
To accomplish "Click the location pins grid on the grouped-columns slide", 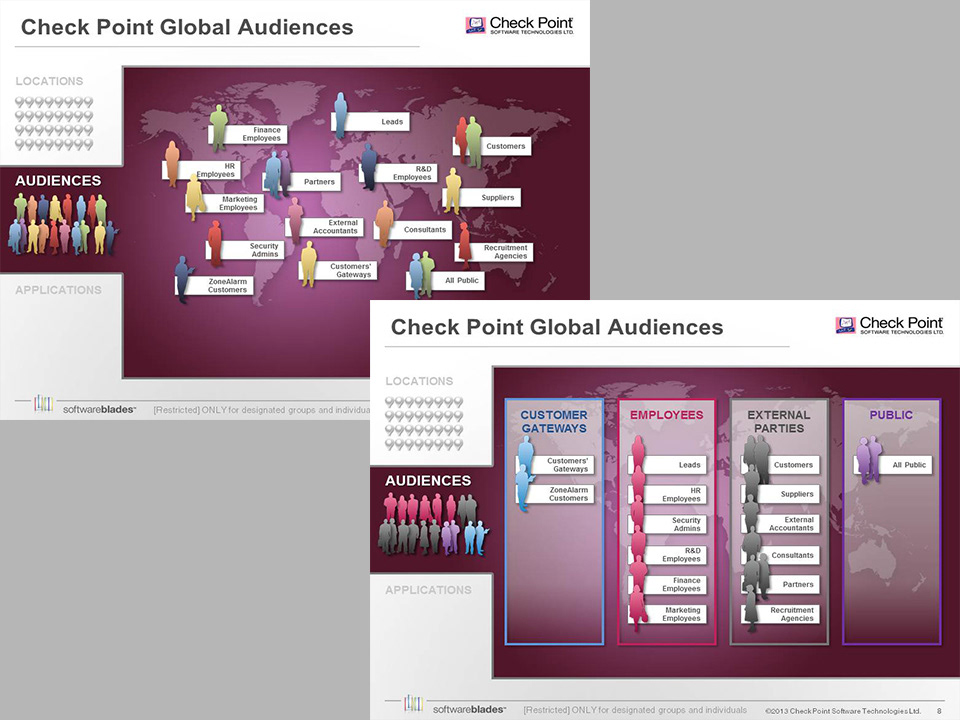I will tap(424, 423).
